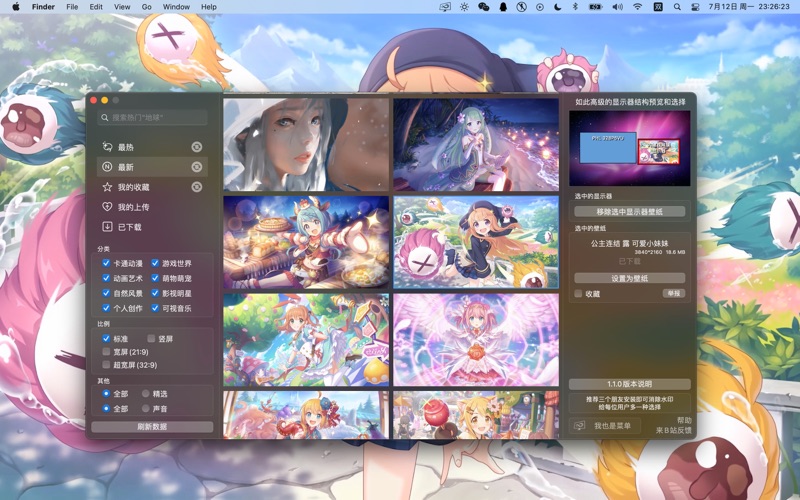The image size is (800, 500).
Task: Uncheck the 卡通动漫 category checkbox
Action: point(106,263)
